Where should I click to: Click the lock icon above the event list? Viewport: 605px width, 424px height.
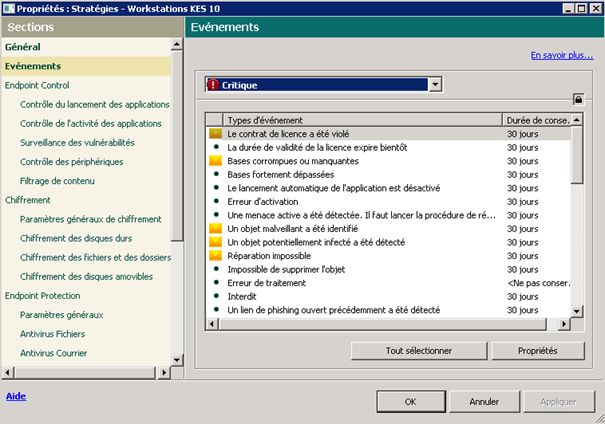click(x=577, y=99)
